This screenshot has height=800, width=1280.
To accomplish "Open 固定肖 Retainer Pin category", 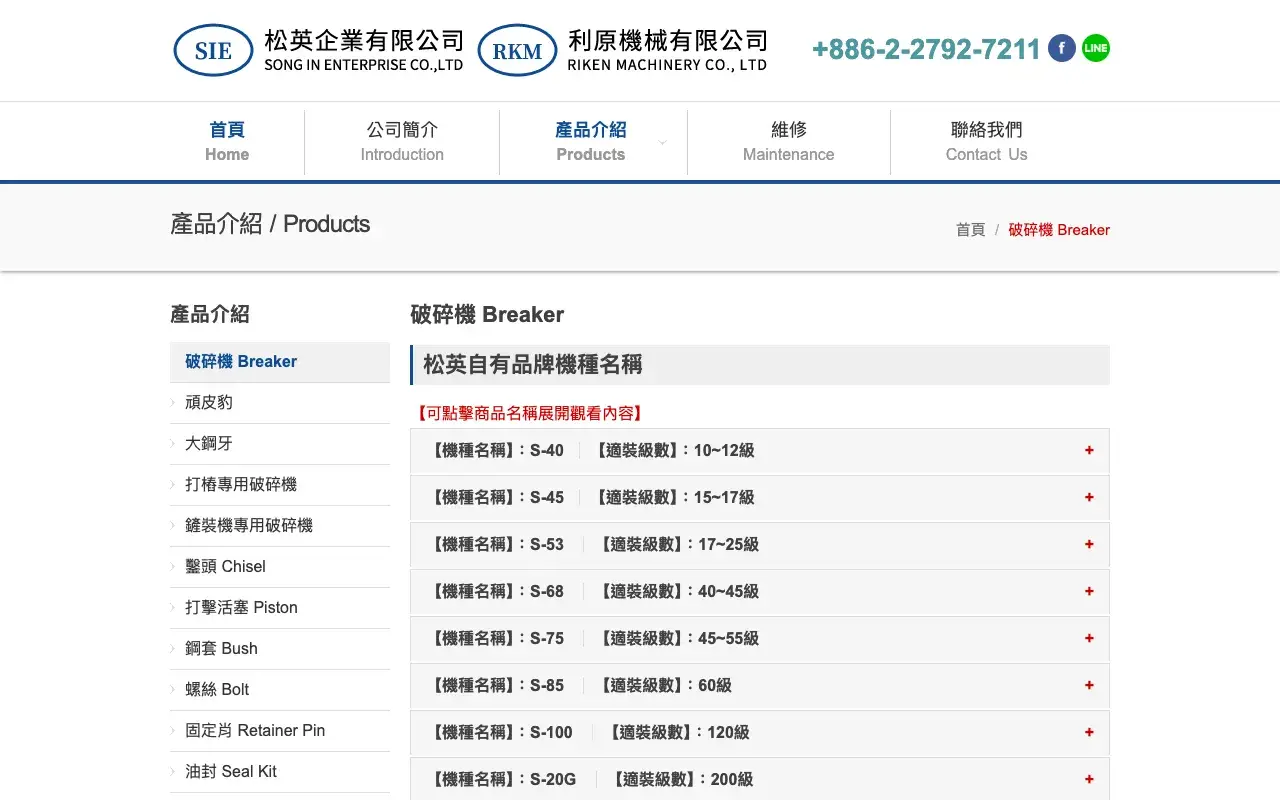I will click(280, 731).
